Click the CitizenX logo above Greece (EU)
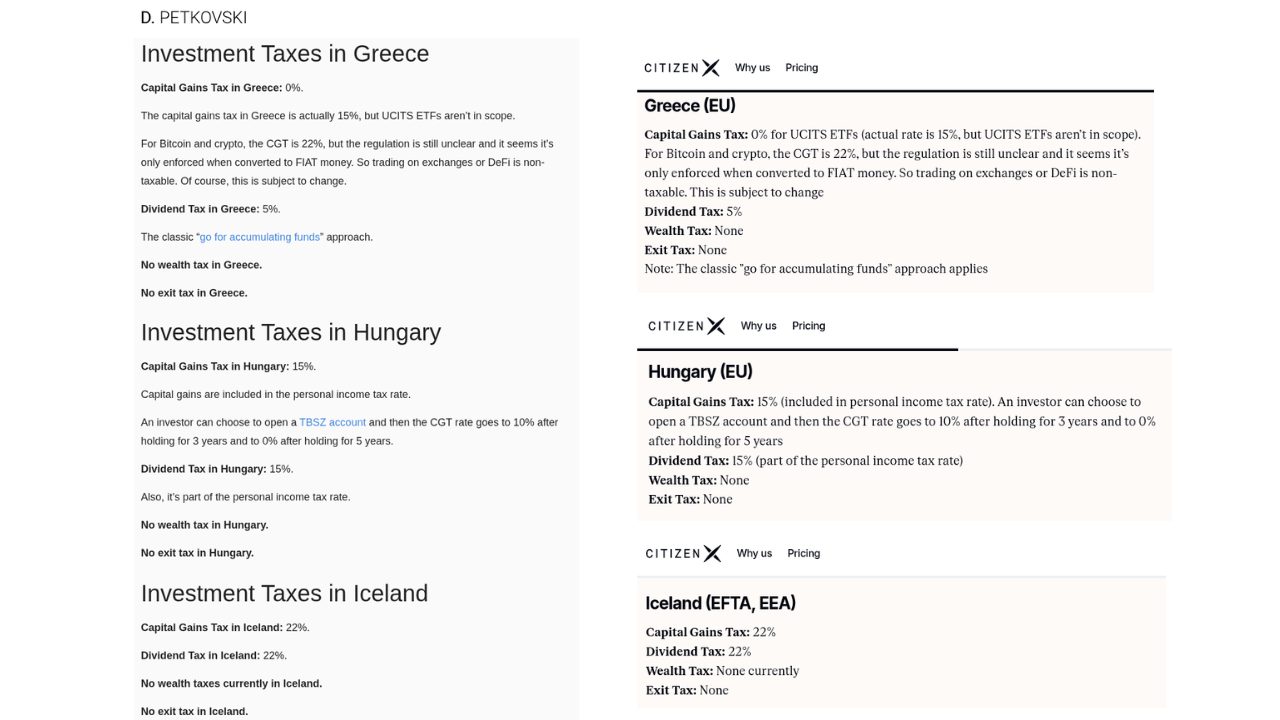The image size is (1280, 720). click(682, 68)
